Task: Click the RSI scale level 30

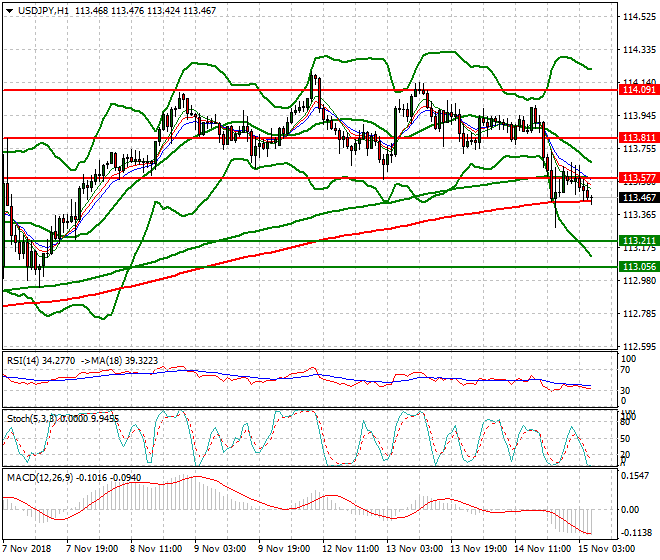Action: [625, 390]
